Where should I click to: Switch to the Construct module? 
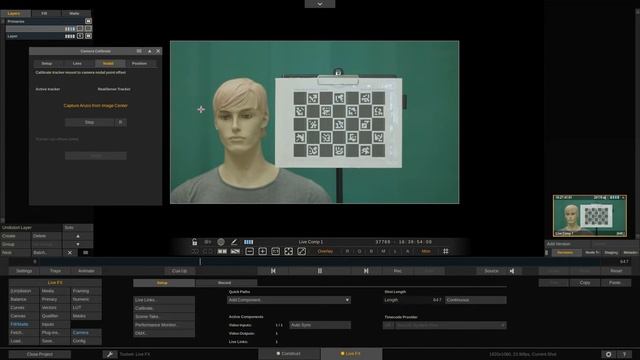click(289, 354)
